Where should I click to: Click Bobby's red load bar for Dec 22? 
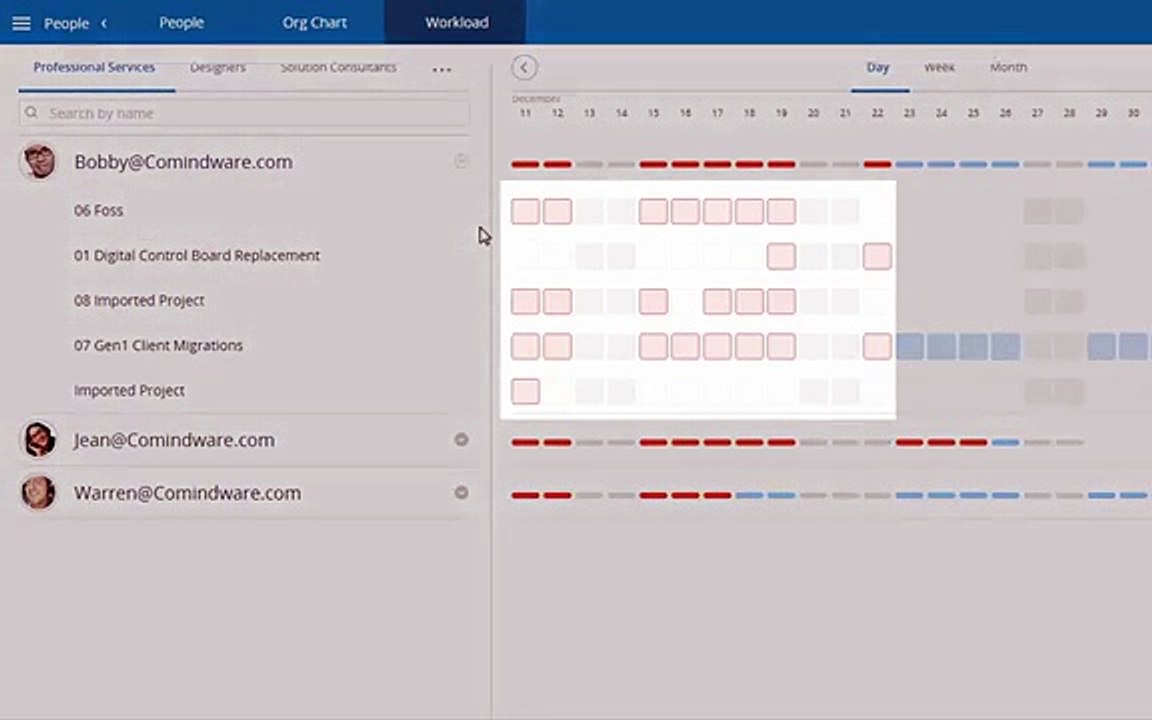click(x=877, y=165)
